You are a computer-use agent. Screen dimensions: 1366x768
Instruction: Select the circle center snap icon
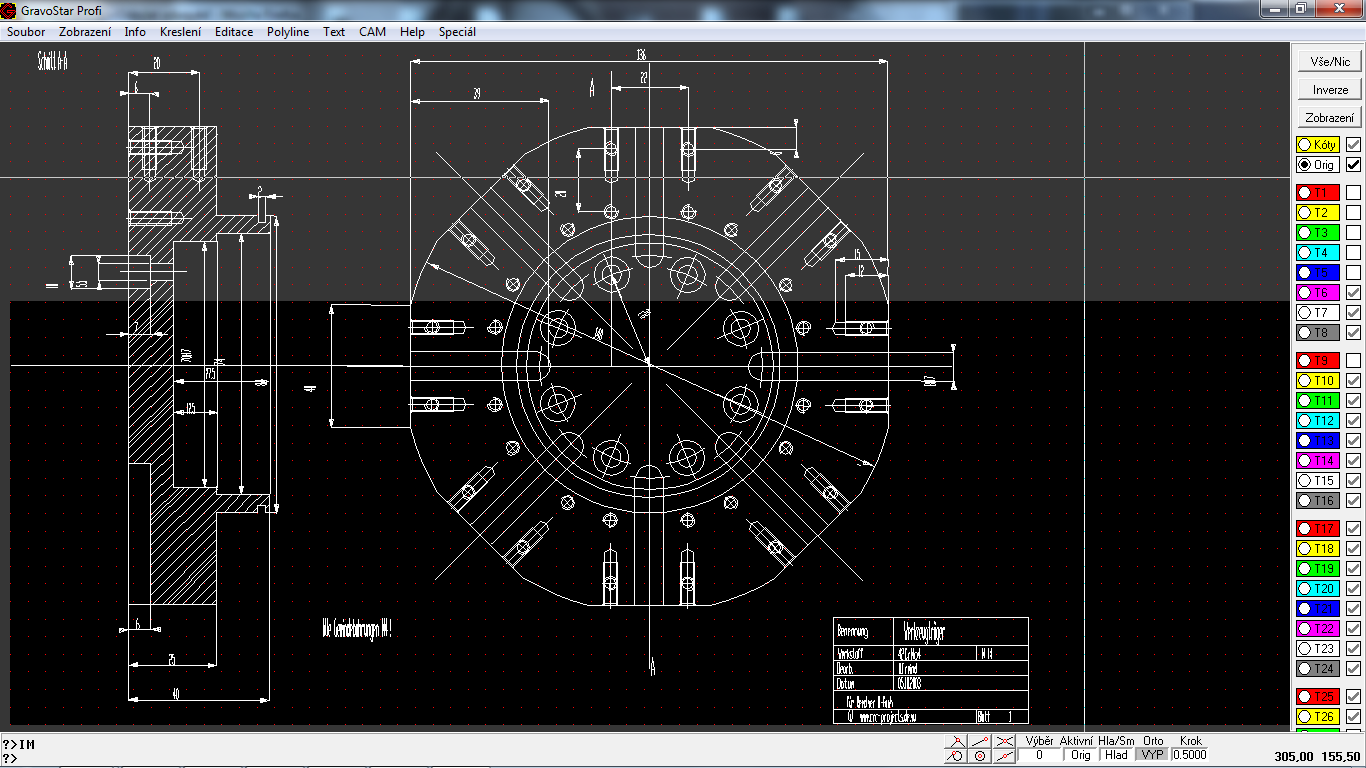click(x=981, y=756)
